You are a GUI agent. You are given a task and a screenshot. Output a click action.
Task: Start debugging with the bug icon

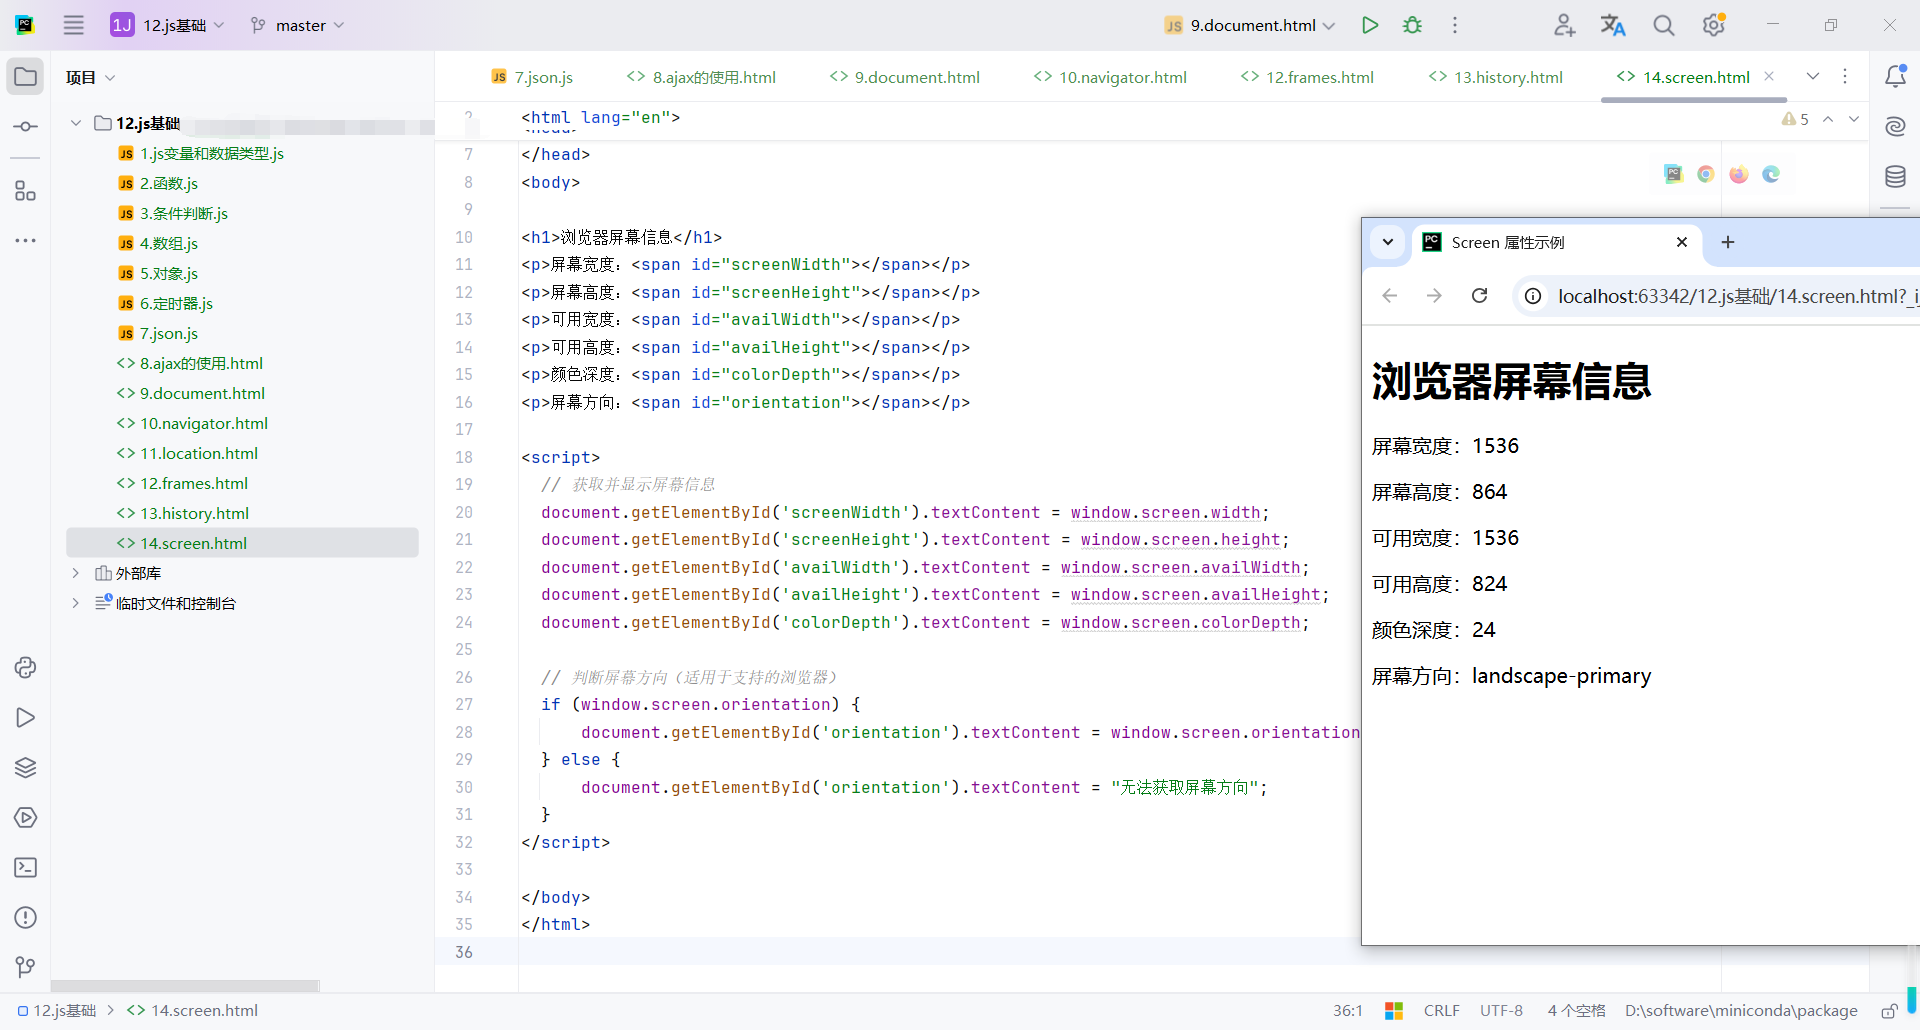coord(1412,25)
